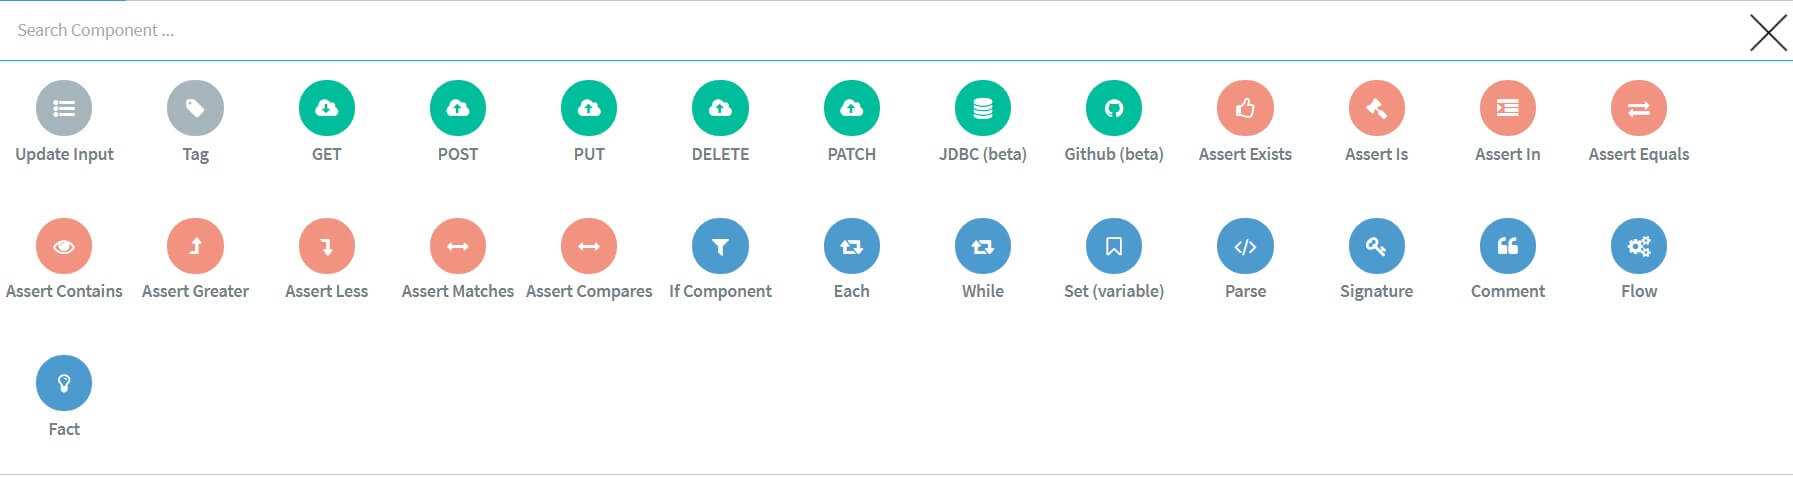Add a Tag component

click(x=195, y=108)
